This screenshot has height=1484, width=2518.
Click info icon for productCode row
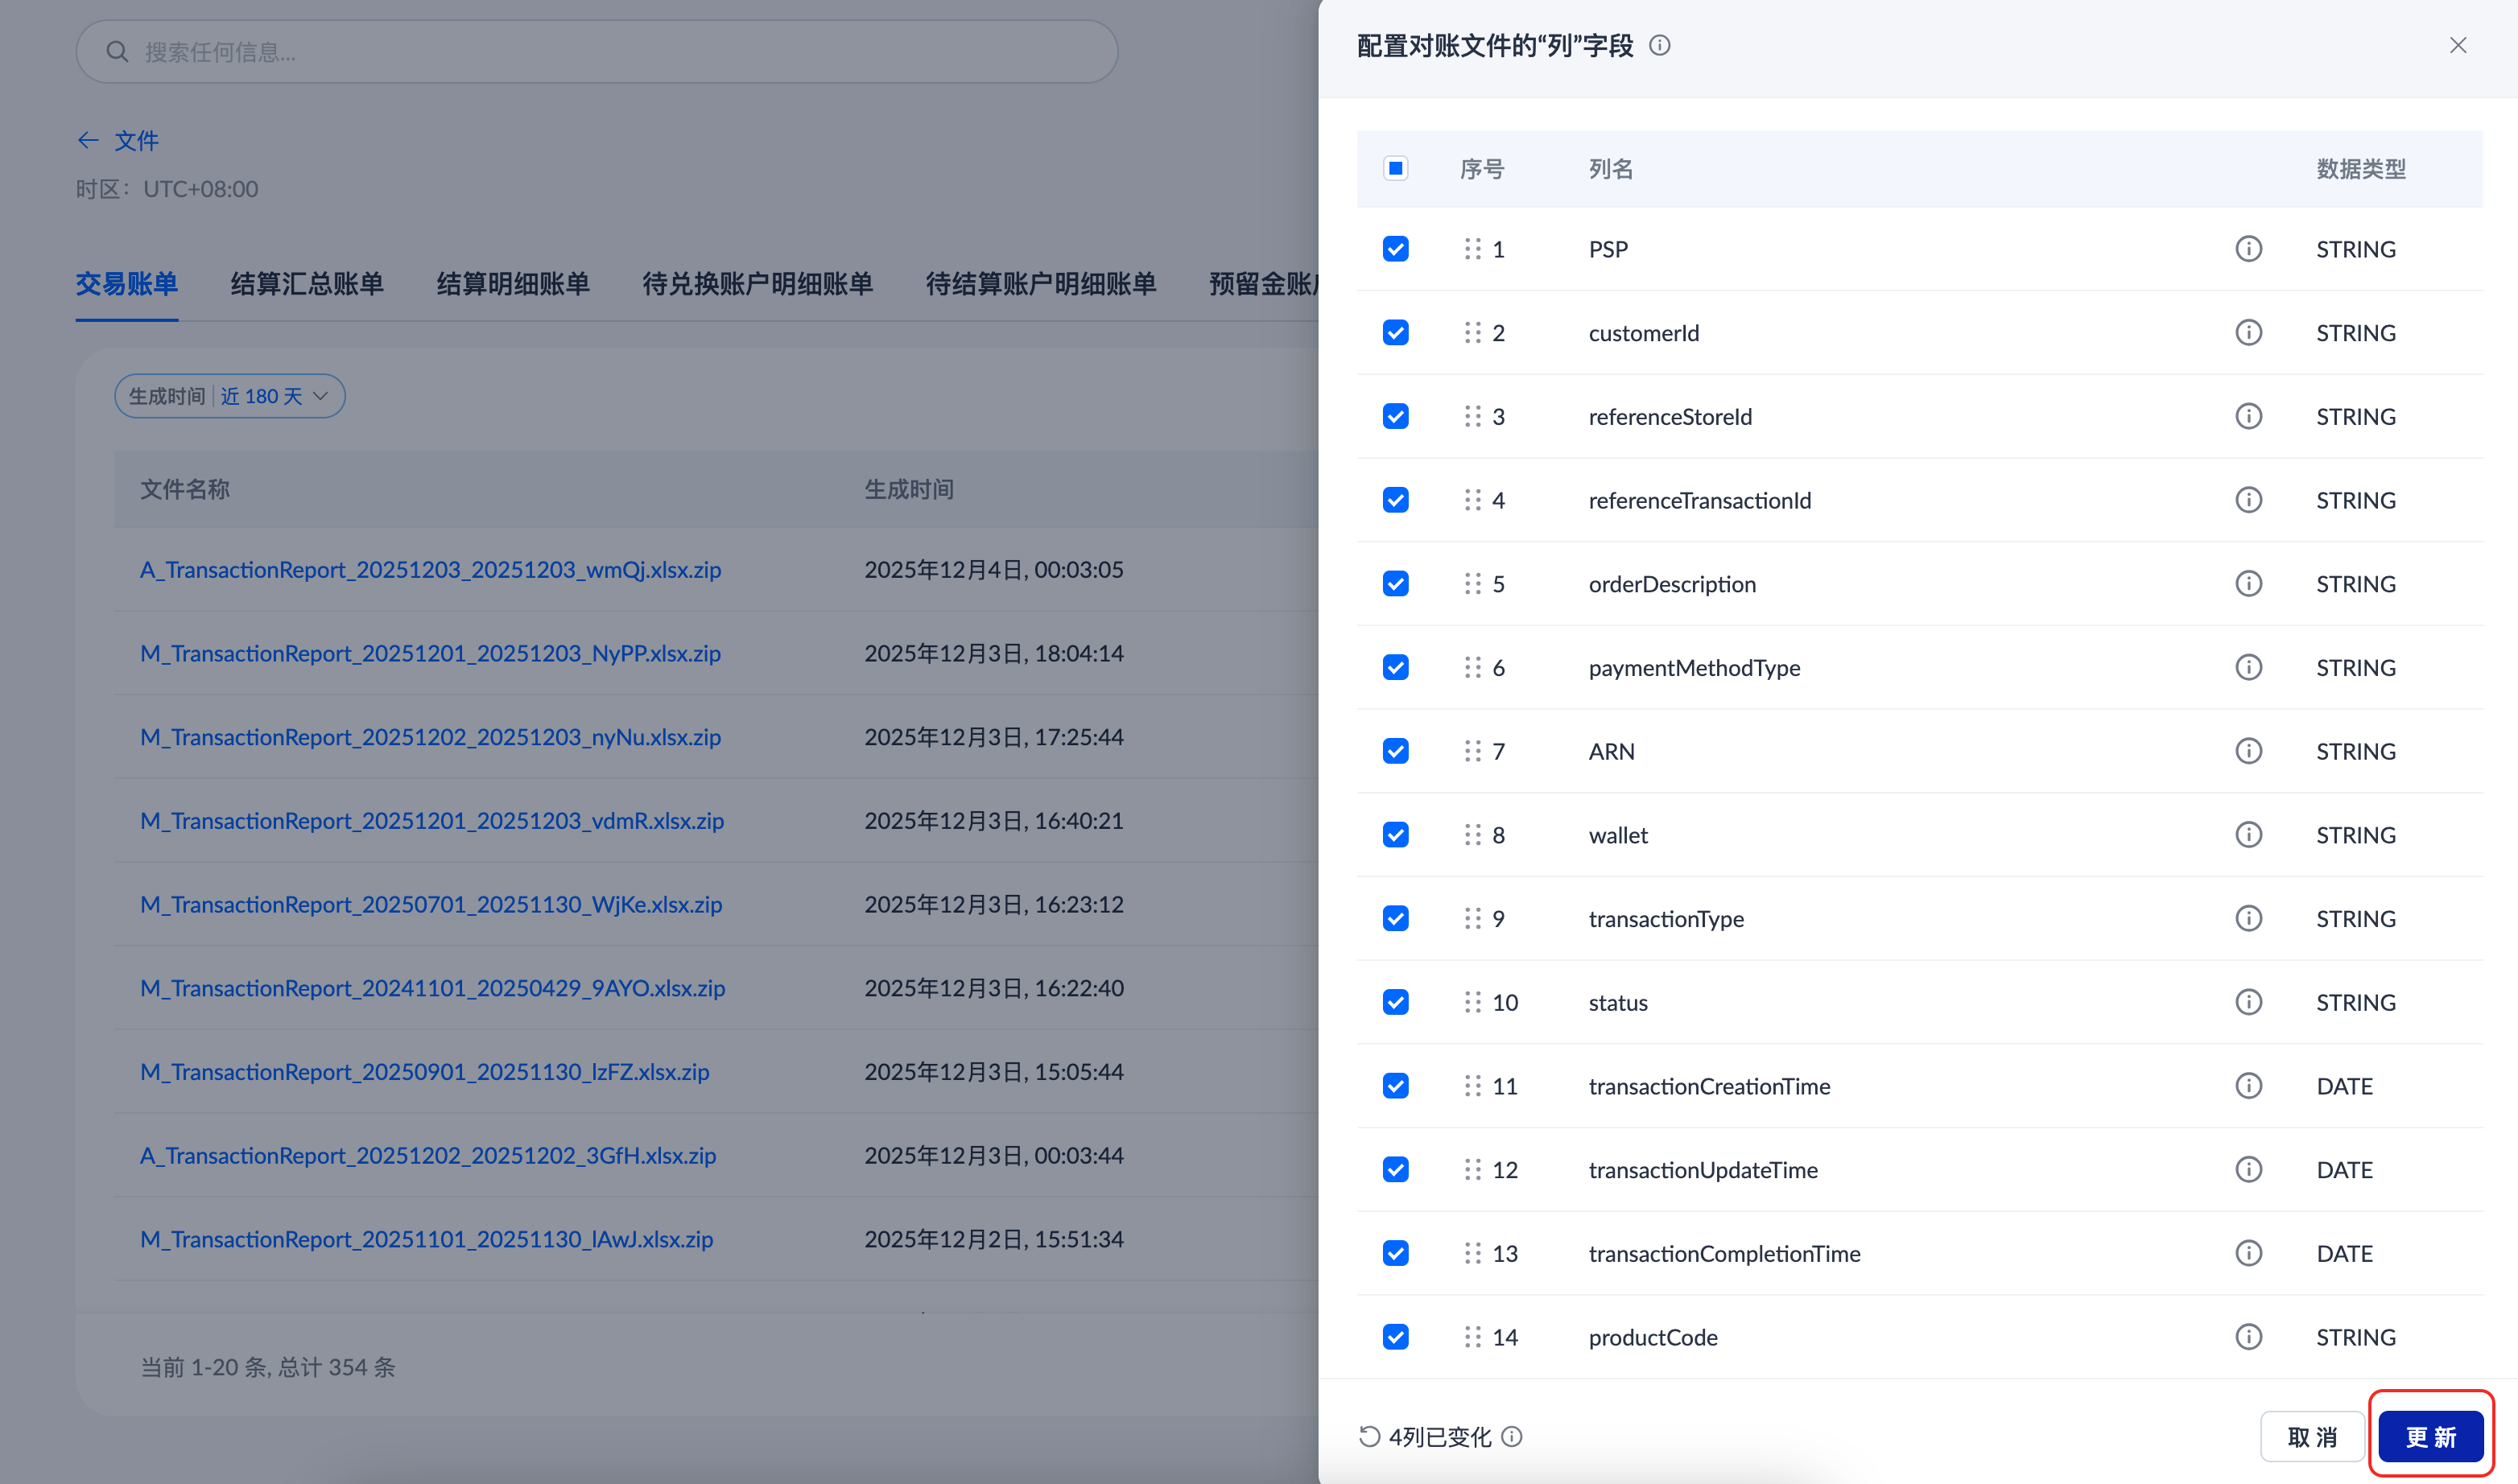(2248, 1337)
